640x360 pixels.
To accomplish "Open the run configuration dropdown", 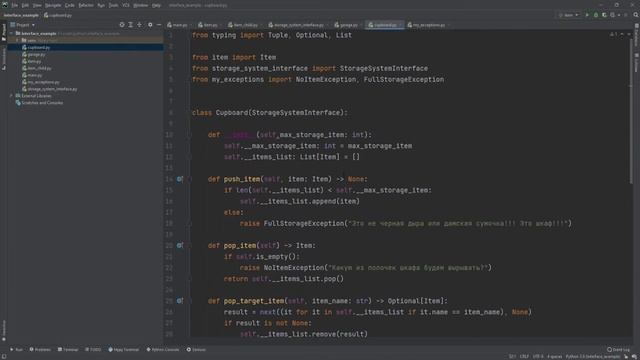I will 569,15.
